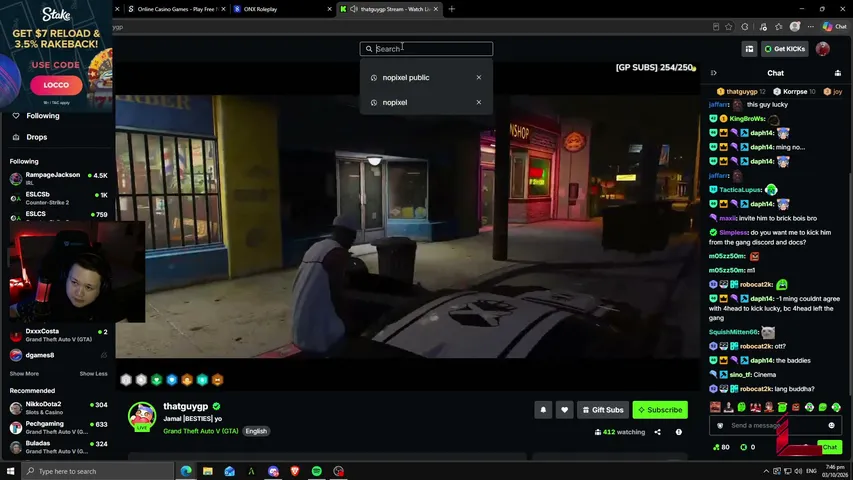Viewport: 853px width, 480px height.
Task: Open chat settings icon right of Chat title
Action: (838, 73)
